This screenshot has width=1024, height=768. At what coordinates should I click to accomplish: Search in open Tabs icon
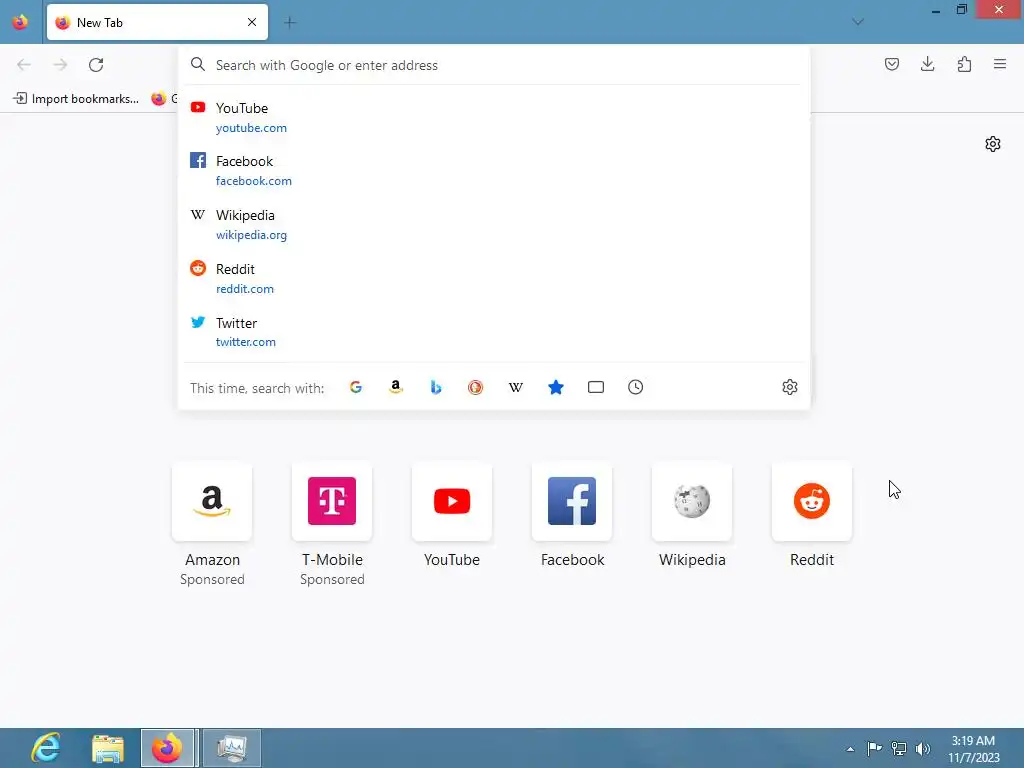click(x=596, y=387)
